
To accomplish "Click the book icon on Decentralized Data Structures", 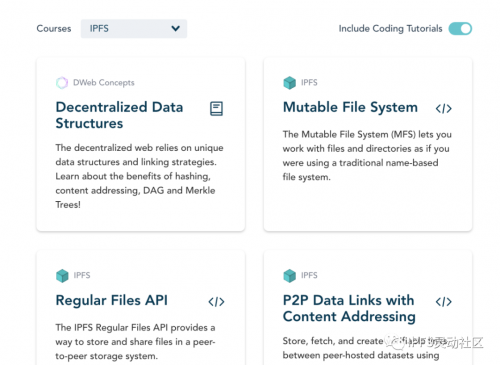I will click(216, 109).
